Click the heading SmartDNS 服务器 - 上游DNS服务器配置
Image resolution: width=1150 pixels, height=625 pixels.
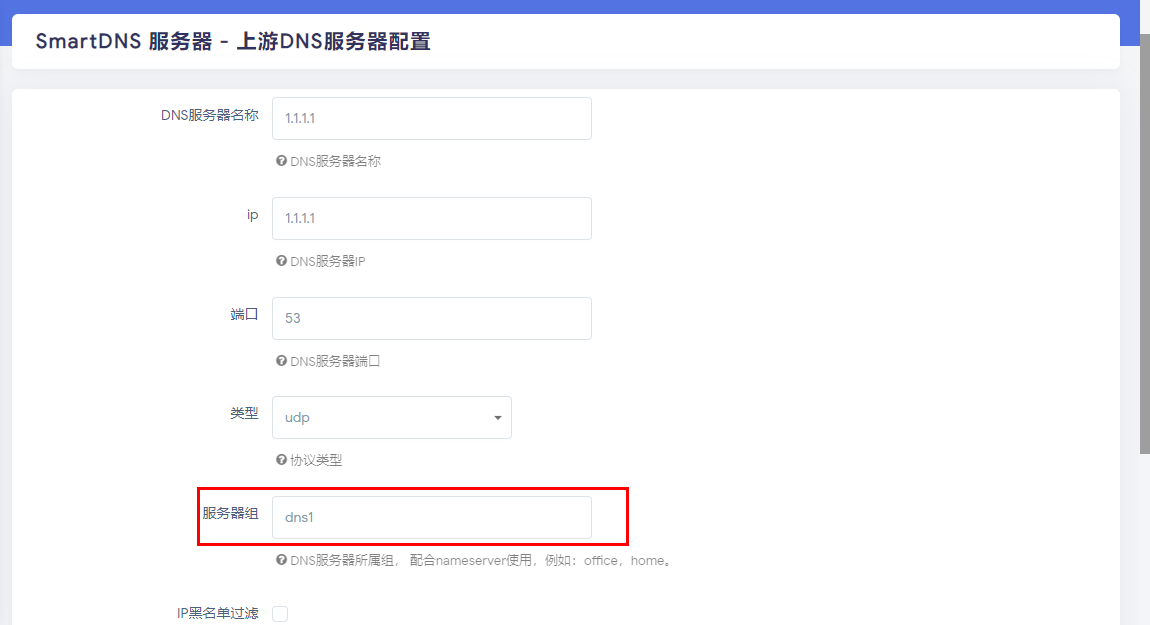click(233, 41)
